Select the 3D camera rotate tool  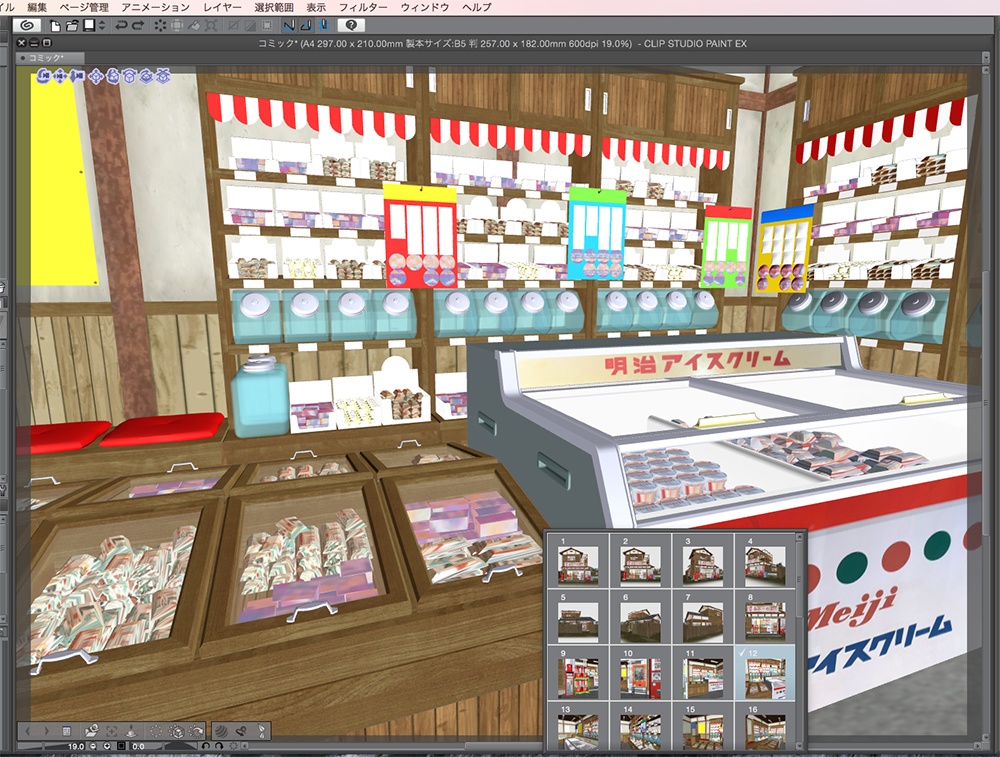43,76
